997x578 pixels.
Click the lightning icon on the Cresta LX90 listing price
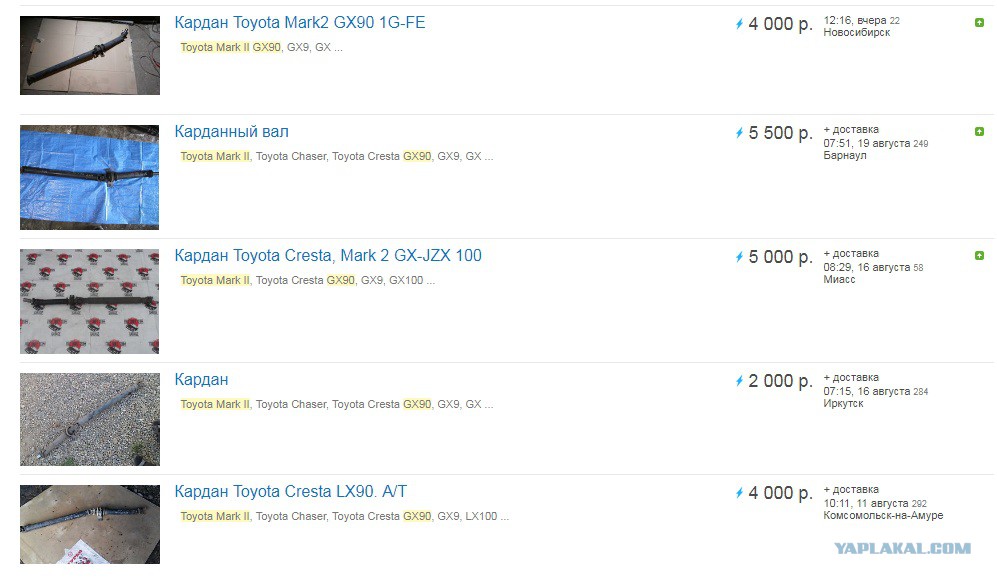pos(739,493)
